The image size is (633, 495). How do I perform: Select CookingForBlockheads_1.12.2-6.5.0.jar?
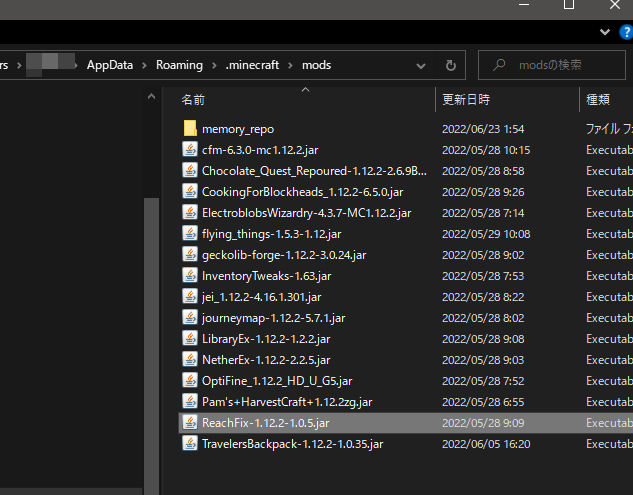point(302,192)
